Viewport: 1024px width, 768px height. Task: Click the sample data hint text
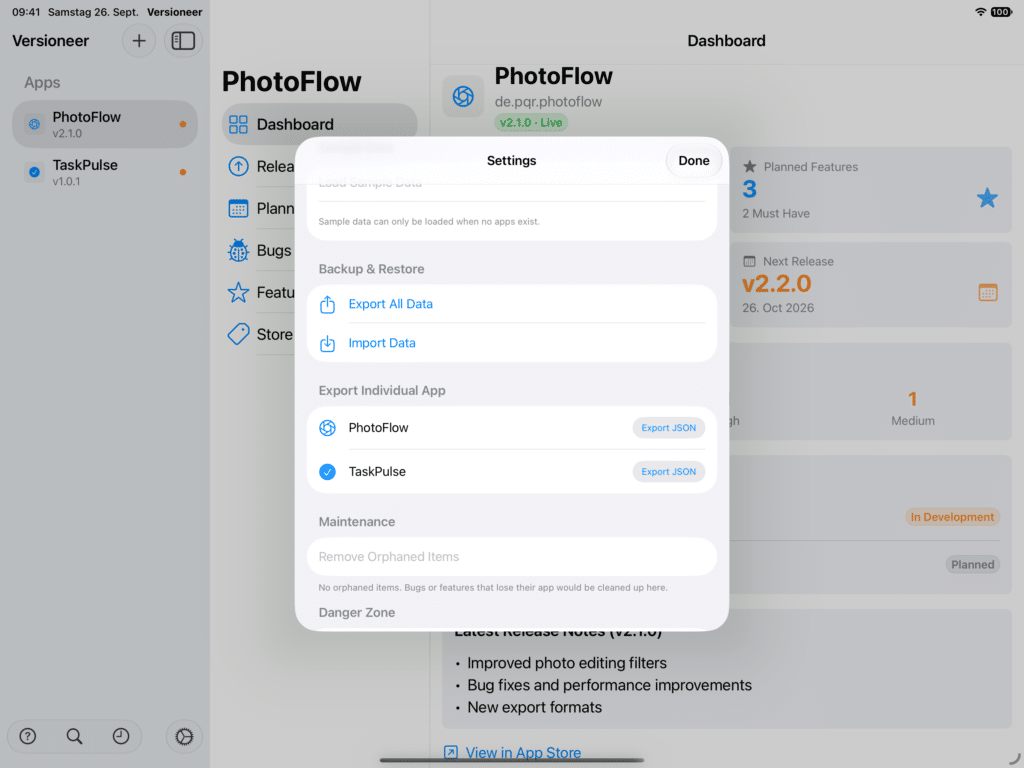pos(429,221)
